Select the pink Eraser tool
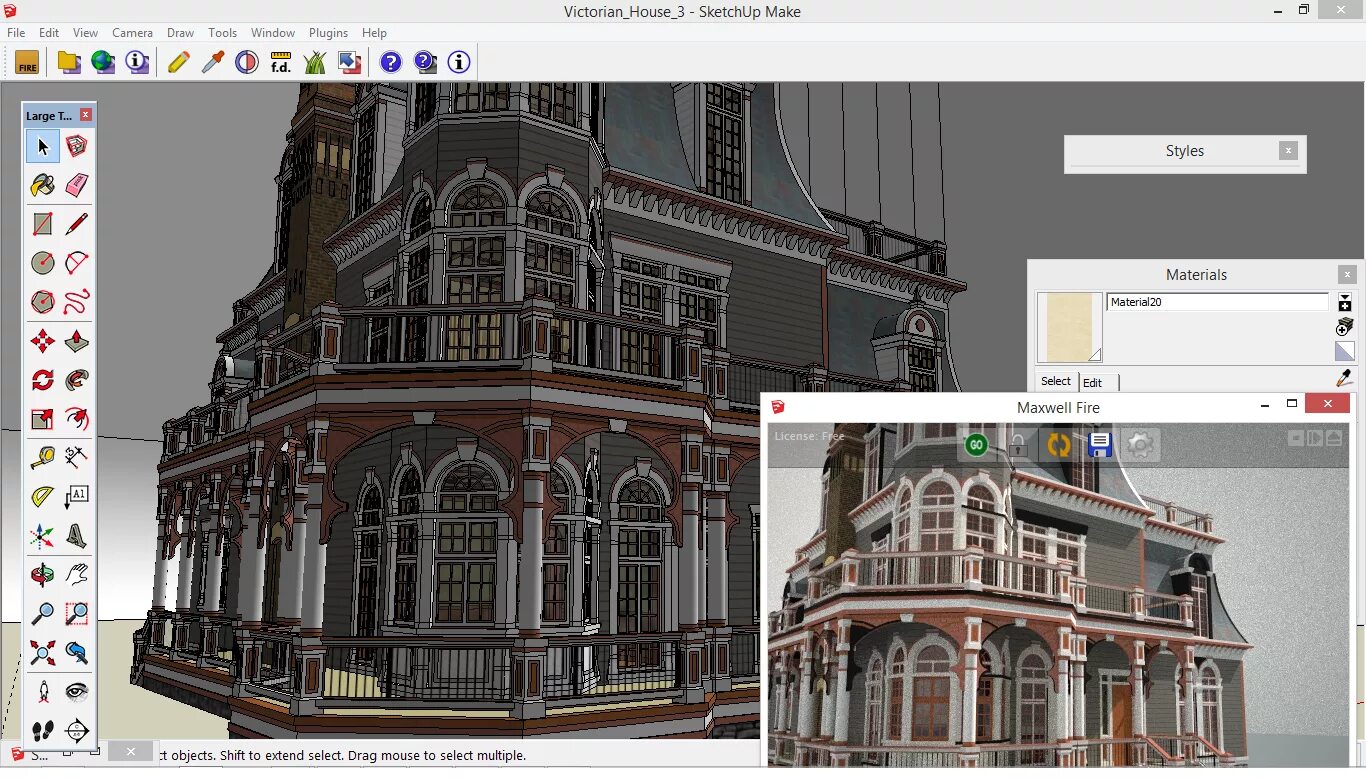The width and height of the screenshot is (1366, 778). pos(77,185)
